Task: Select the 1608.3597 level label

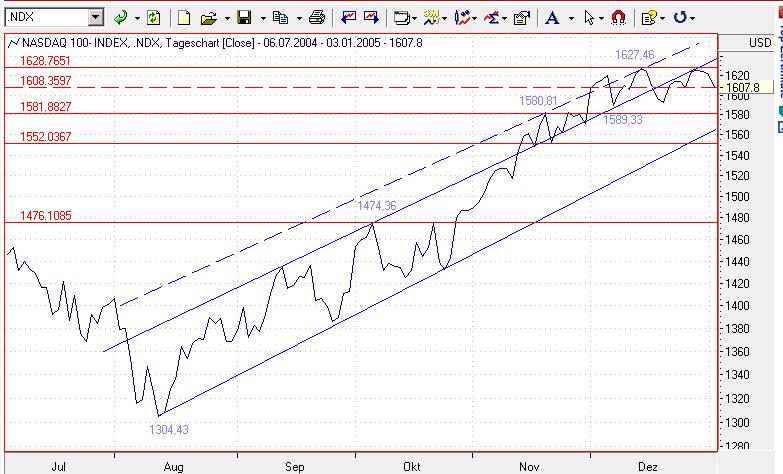Action: pyautogui.click(x=45, y=81)
